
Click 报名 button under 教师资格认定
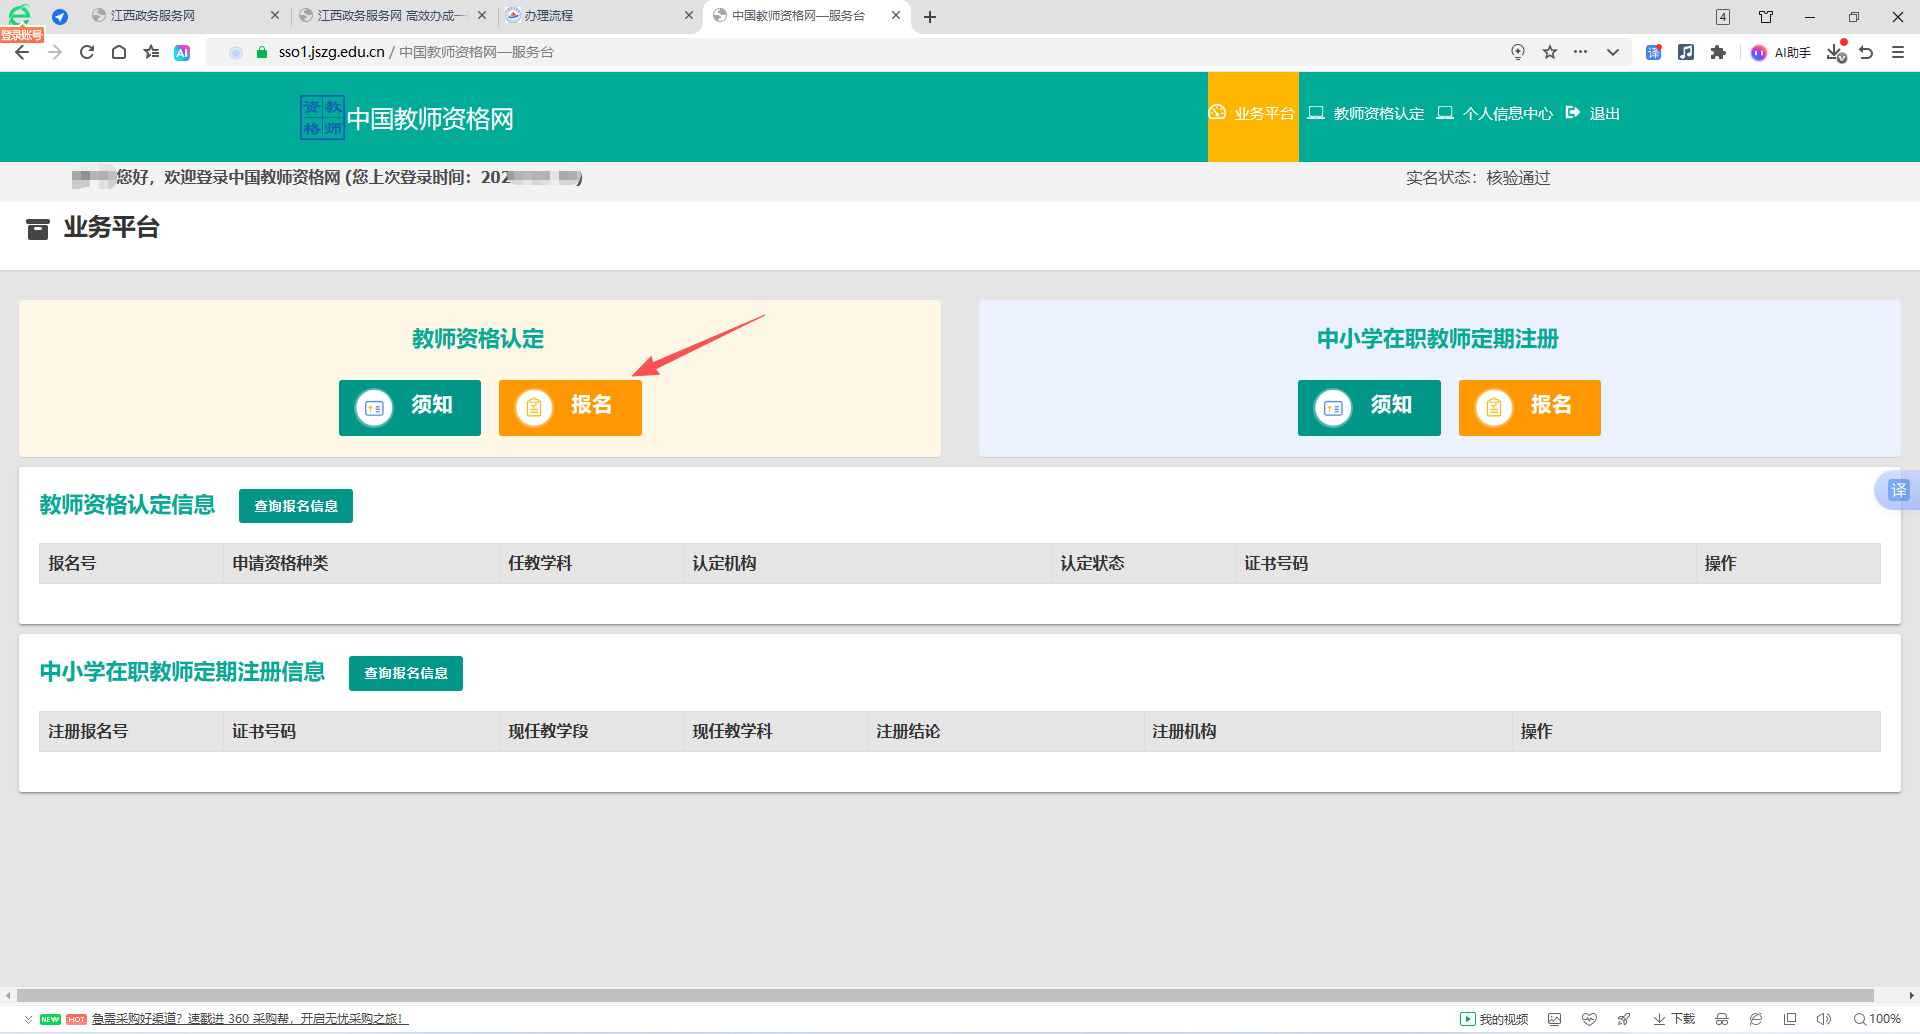(x=570, y=407)
